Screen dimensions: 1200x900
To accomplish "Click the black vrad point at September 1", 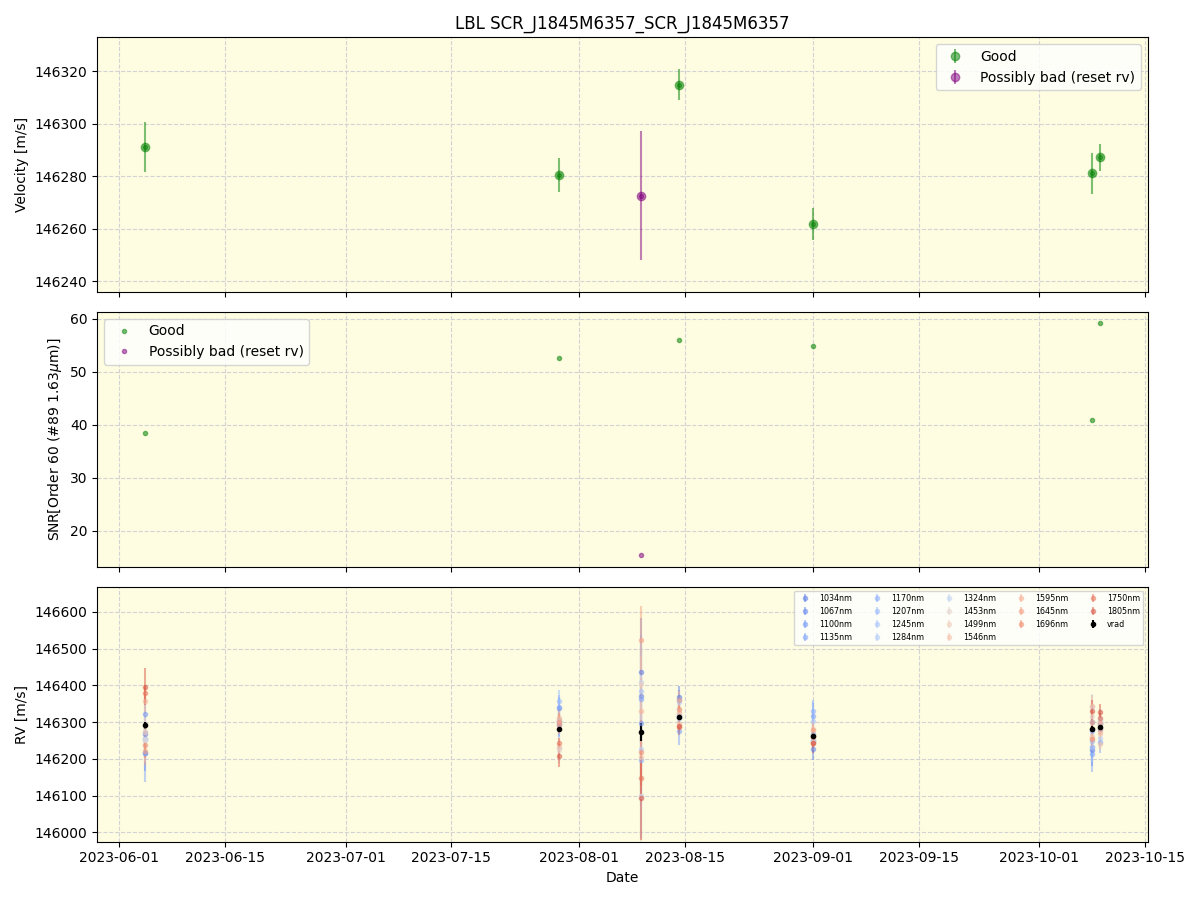I will [x=813, y=736].
